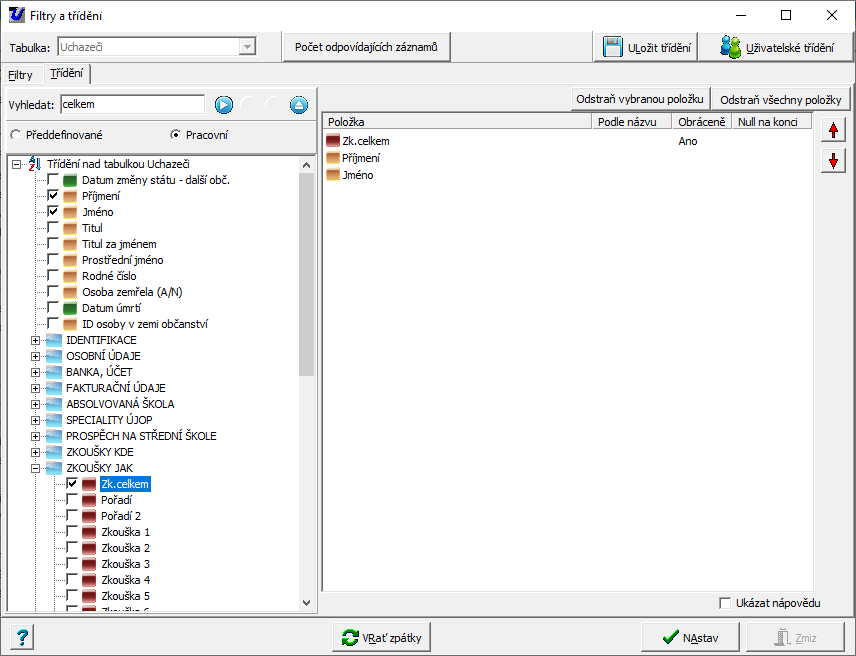Collapse the ZKOUŠKY JAK tree group
The height and width of the screenshot is (656, 856).
36,468
